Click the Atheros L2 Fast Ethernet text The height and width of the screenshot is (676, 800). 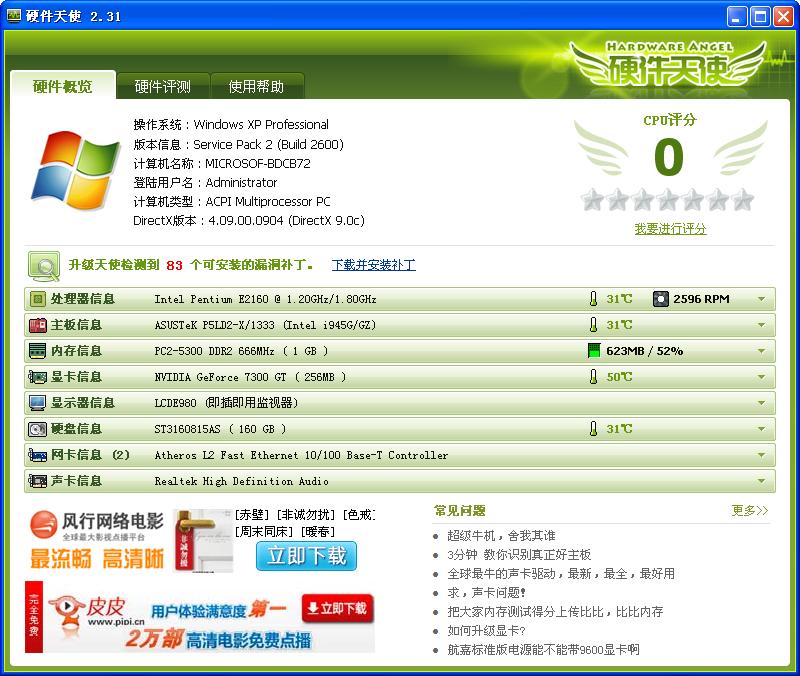coord(301,455)
